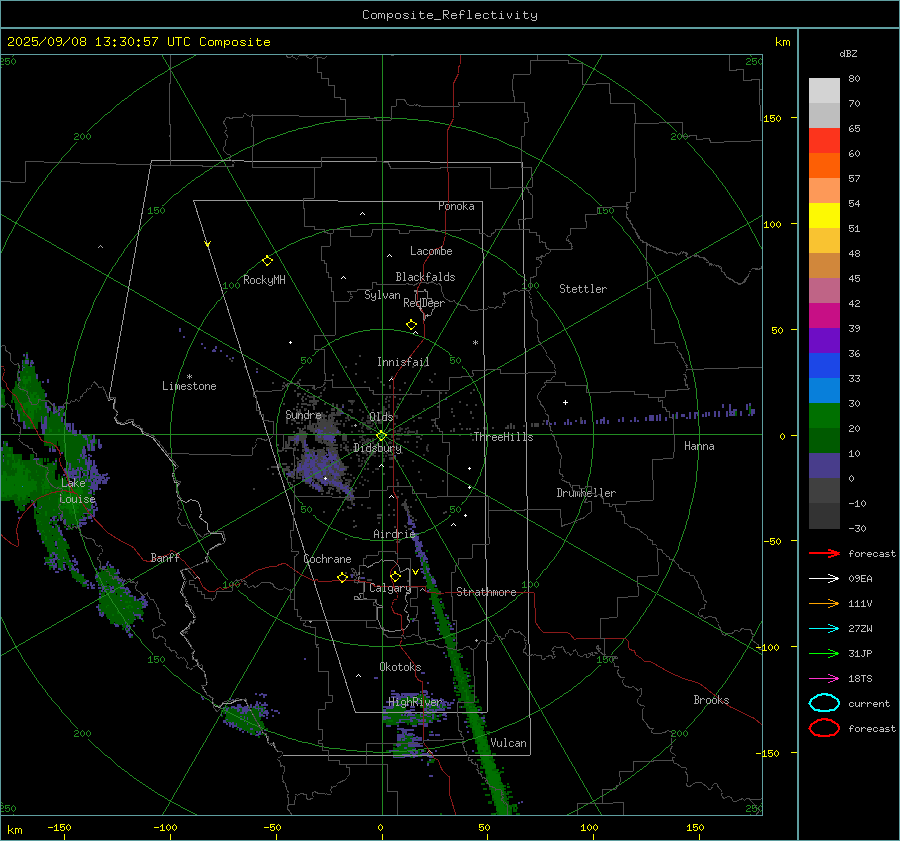The width and height of the screenshot is (900, 841).
Task: Click the HighRiver label
Action: click(x=415, y=702)
